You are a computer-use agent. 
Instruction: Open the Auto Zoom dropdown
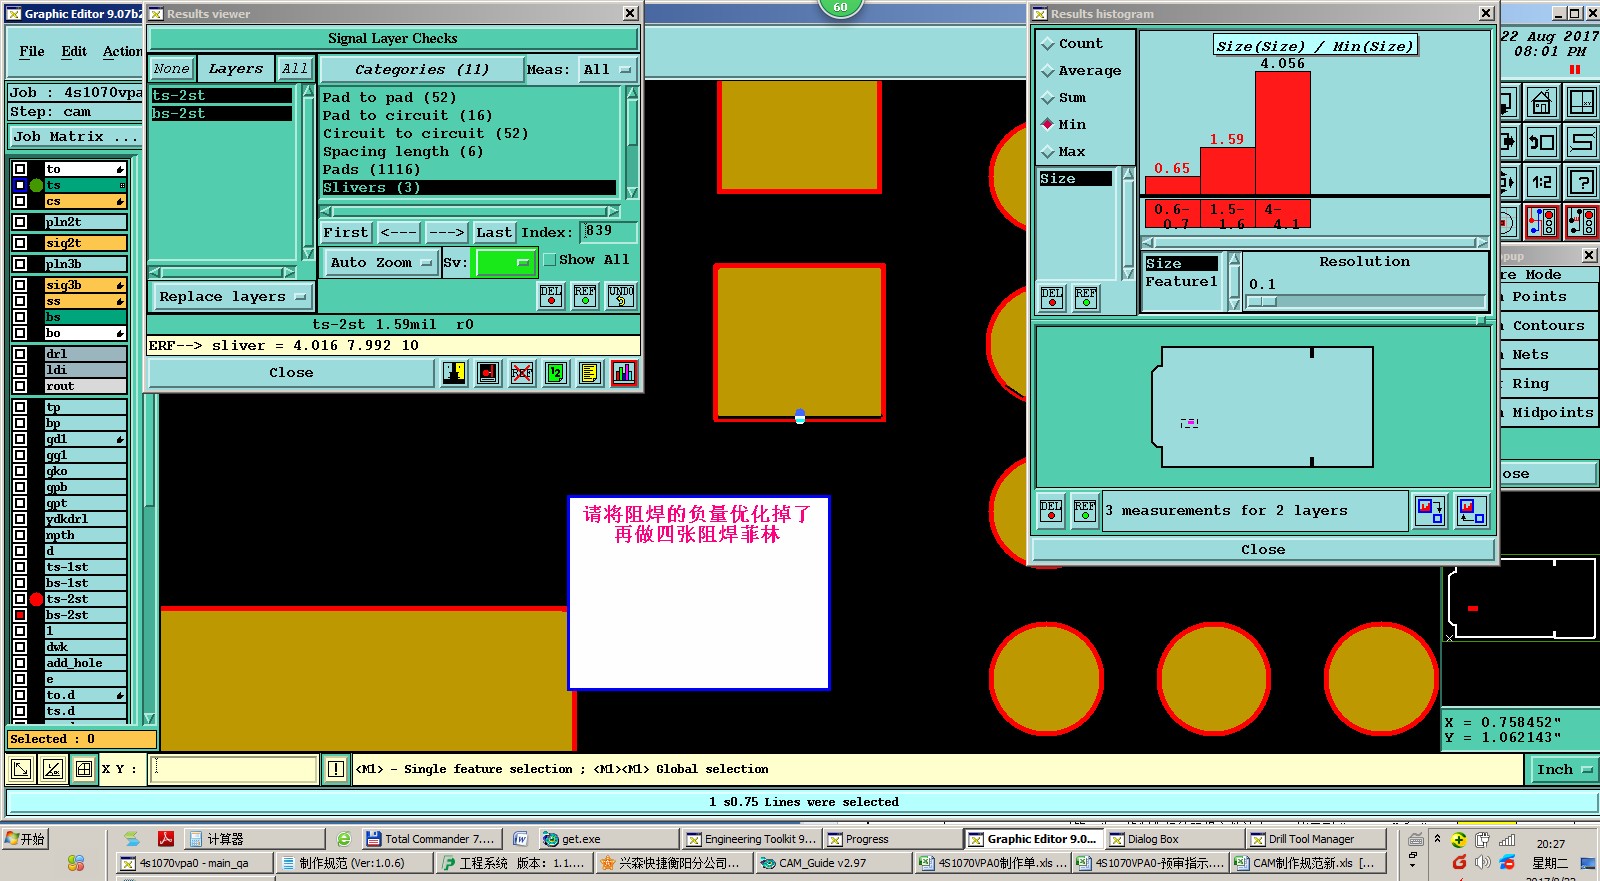point(382,263)
